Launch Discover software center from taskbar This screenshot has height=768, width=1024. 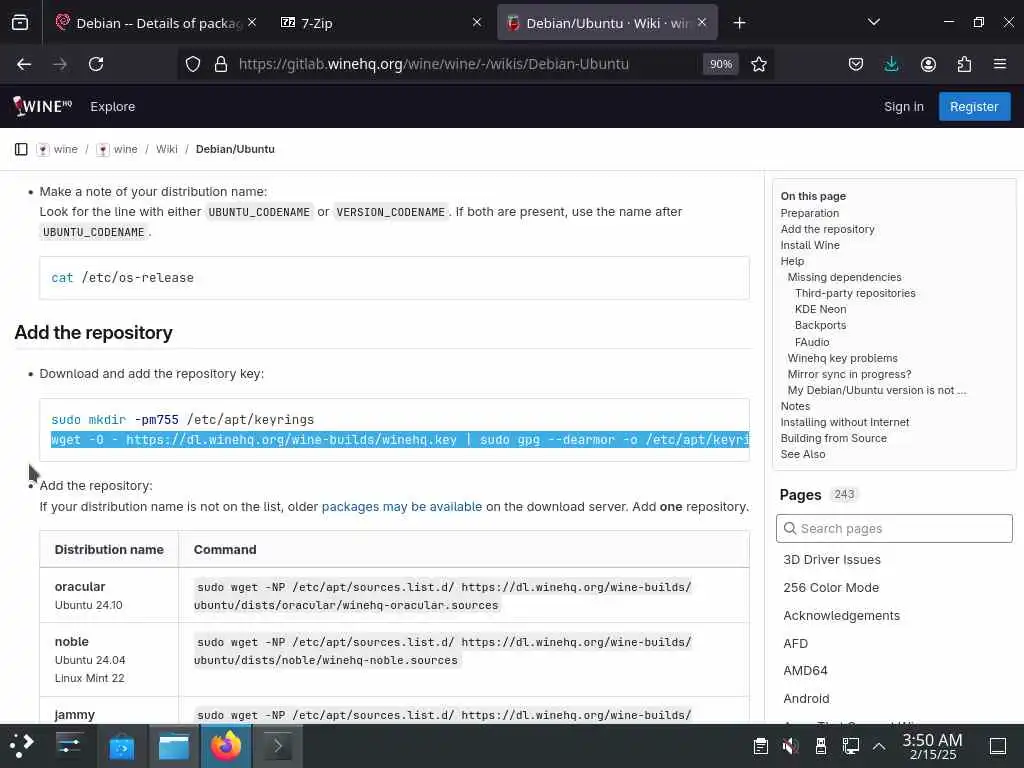pos(121,745)
